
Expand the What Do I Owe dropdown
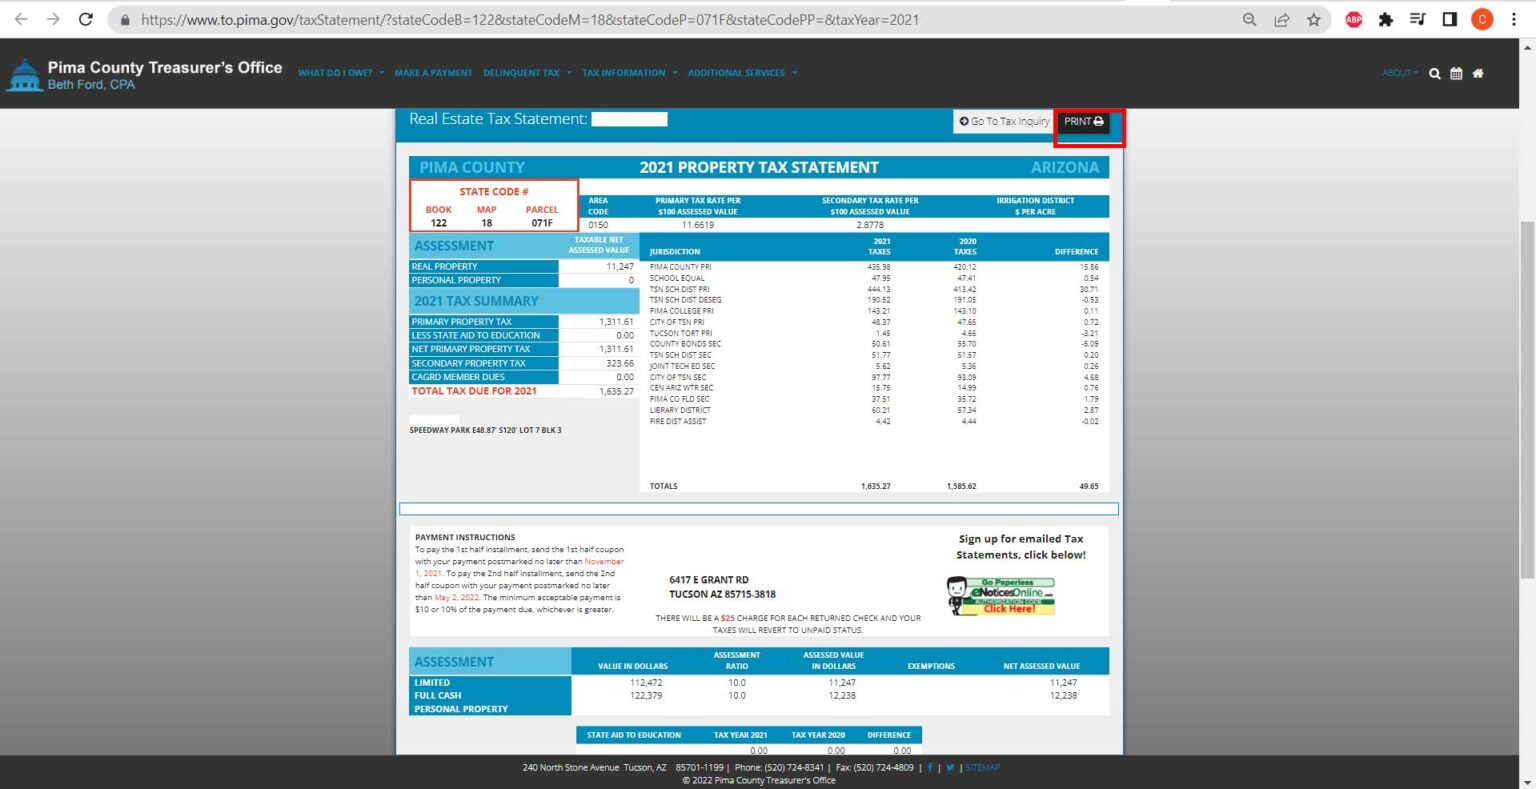tap(340, 73)
